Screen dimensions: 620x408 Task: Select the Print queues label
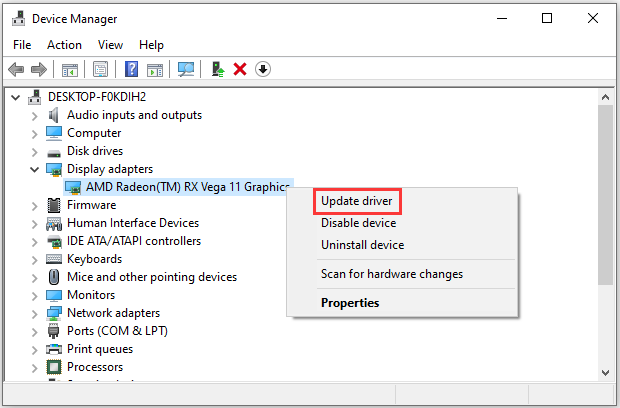click(x=100, y=349)
